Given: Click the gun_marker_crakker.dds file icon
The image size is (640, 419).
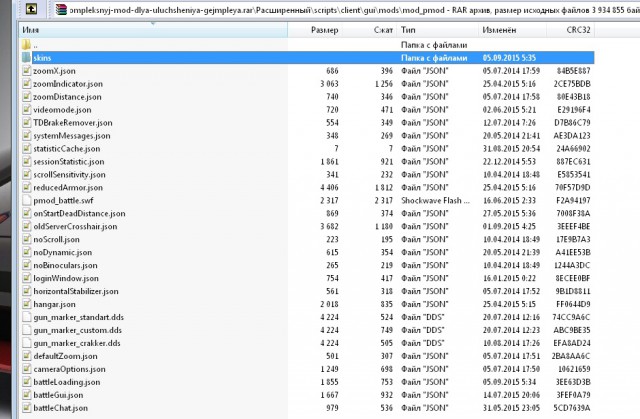Looking at the screenshot, I should pyautogui.click(x=27, y=343).
